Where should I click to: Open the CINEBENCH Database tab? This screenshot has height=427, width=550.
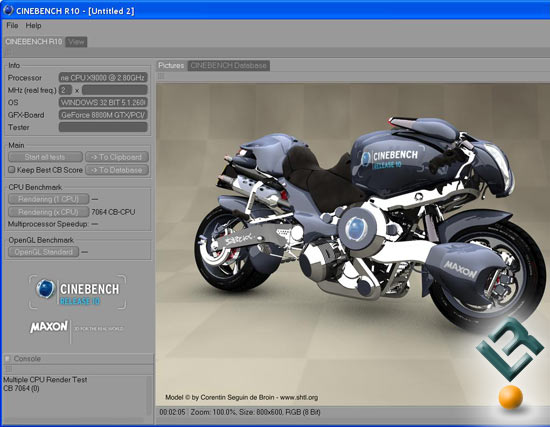228,66
